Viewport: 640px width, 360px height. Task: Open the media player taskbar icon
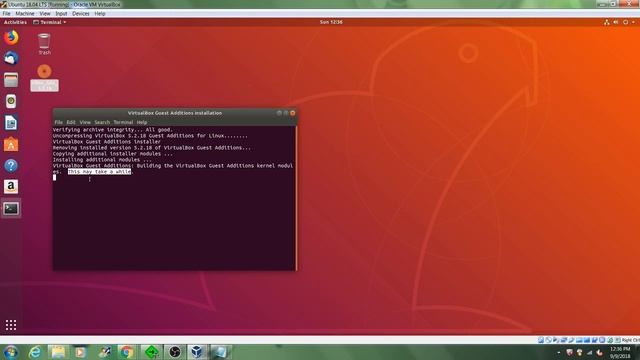click(x=80, y=352)
